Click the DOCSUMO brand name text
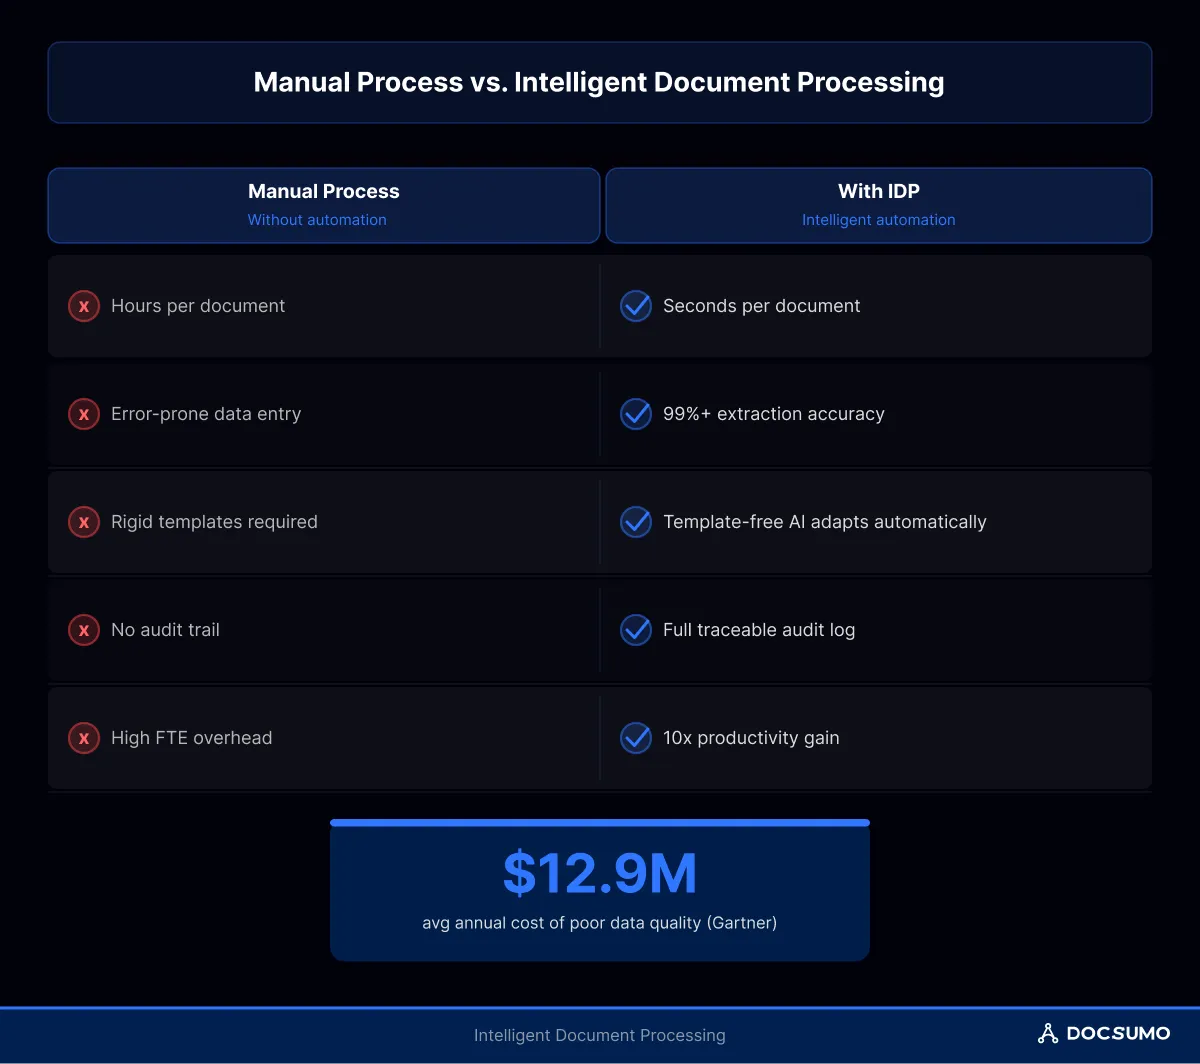Screen dimensions: 1200x1064 (1118, 1034)
